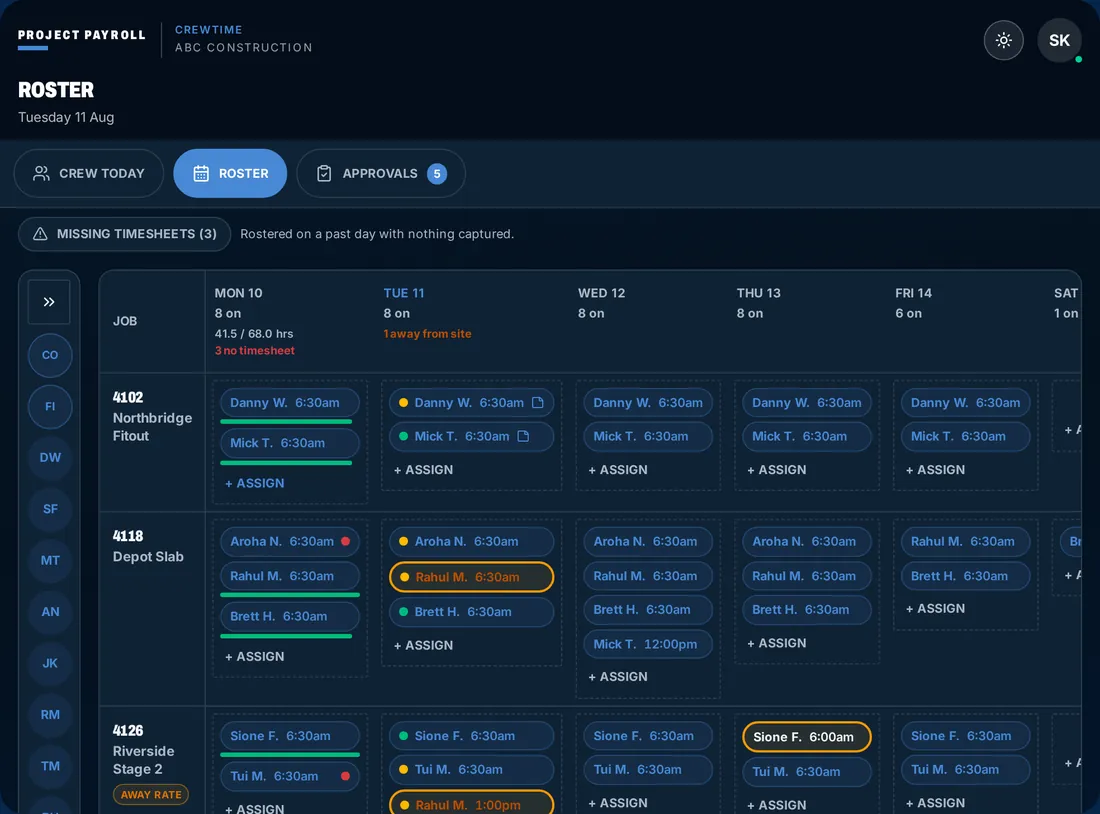The width and height of the screenshot is (1100, 814).
Task: Assign crew to Depot Slab on Tuesday
Action: click(423, 645)
